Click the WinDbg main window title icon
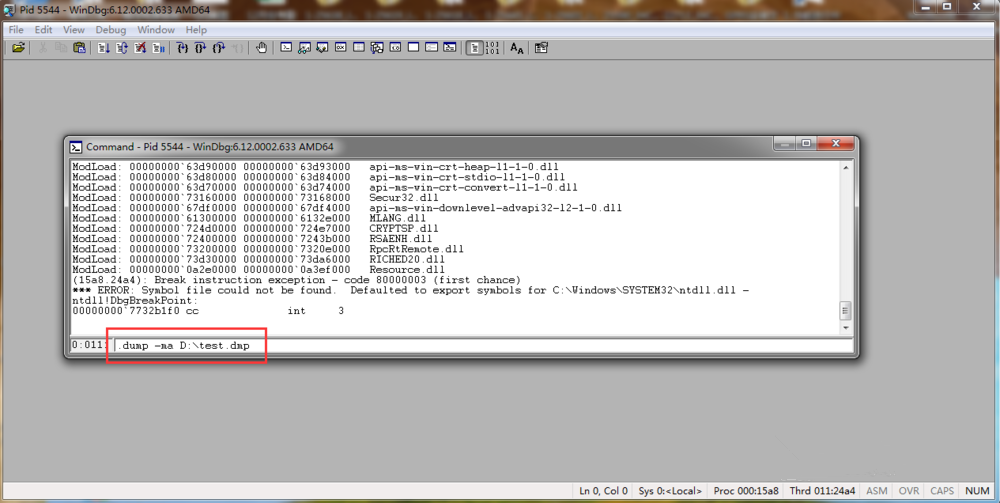Screen dimensions: 1000x503 coord(9,10)
